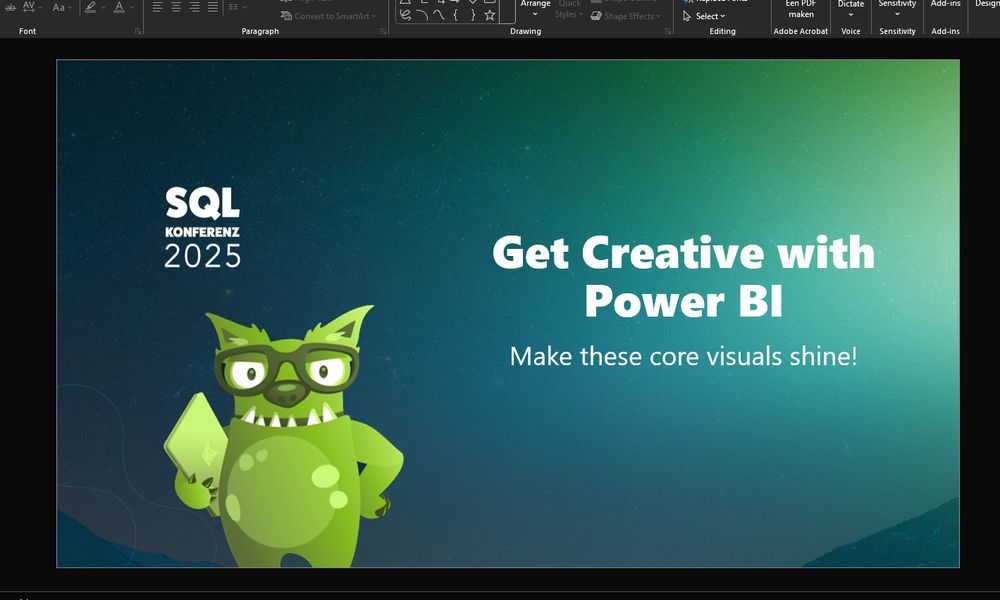The image size is (1000, 600).
Task: Open the Change Case Aa menu
Action: pos(59,7)
